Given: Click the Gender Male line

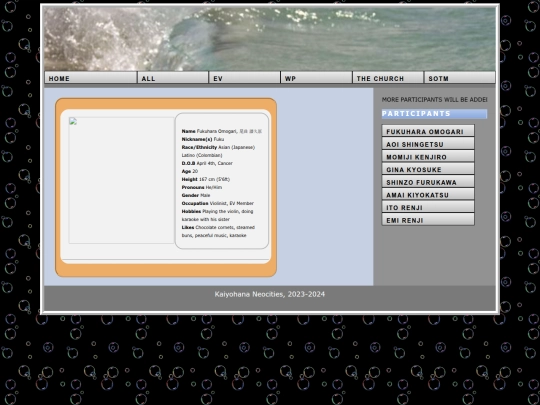Looking at the screenshot, I should [x=196, y=195].
